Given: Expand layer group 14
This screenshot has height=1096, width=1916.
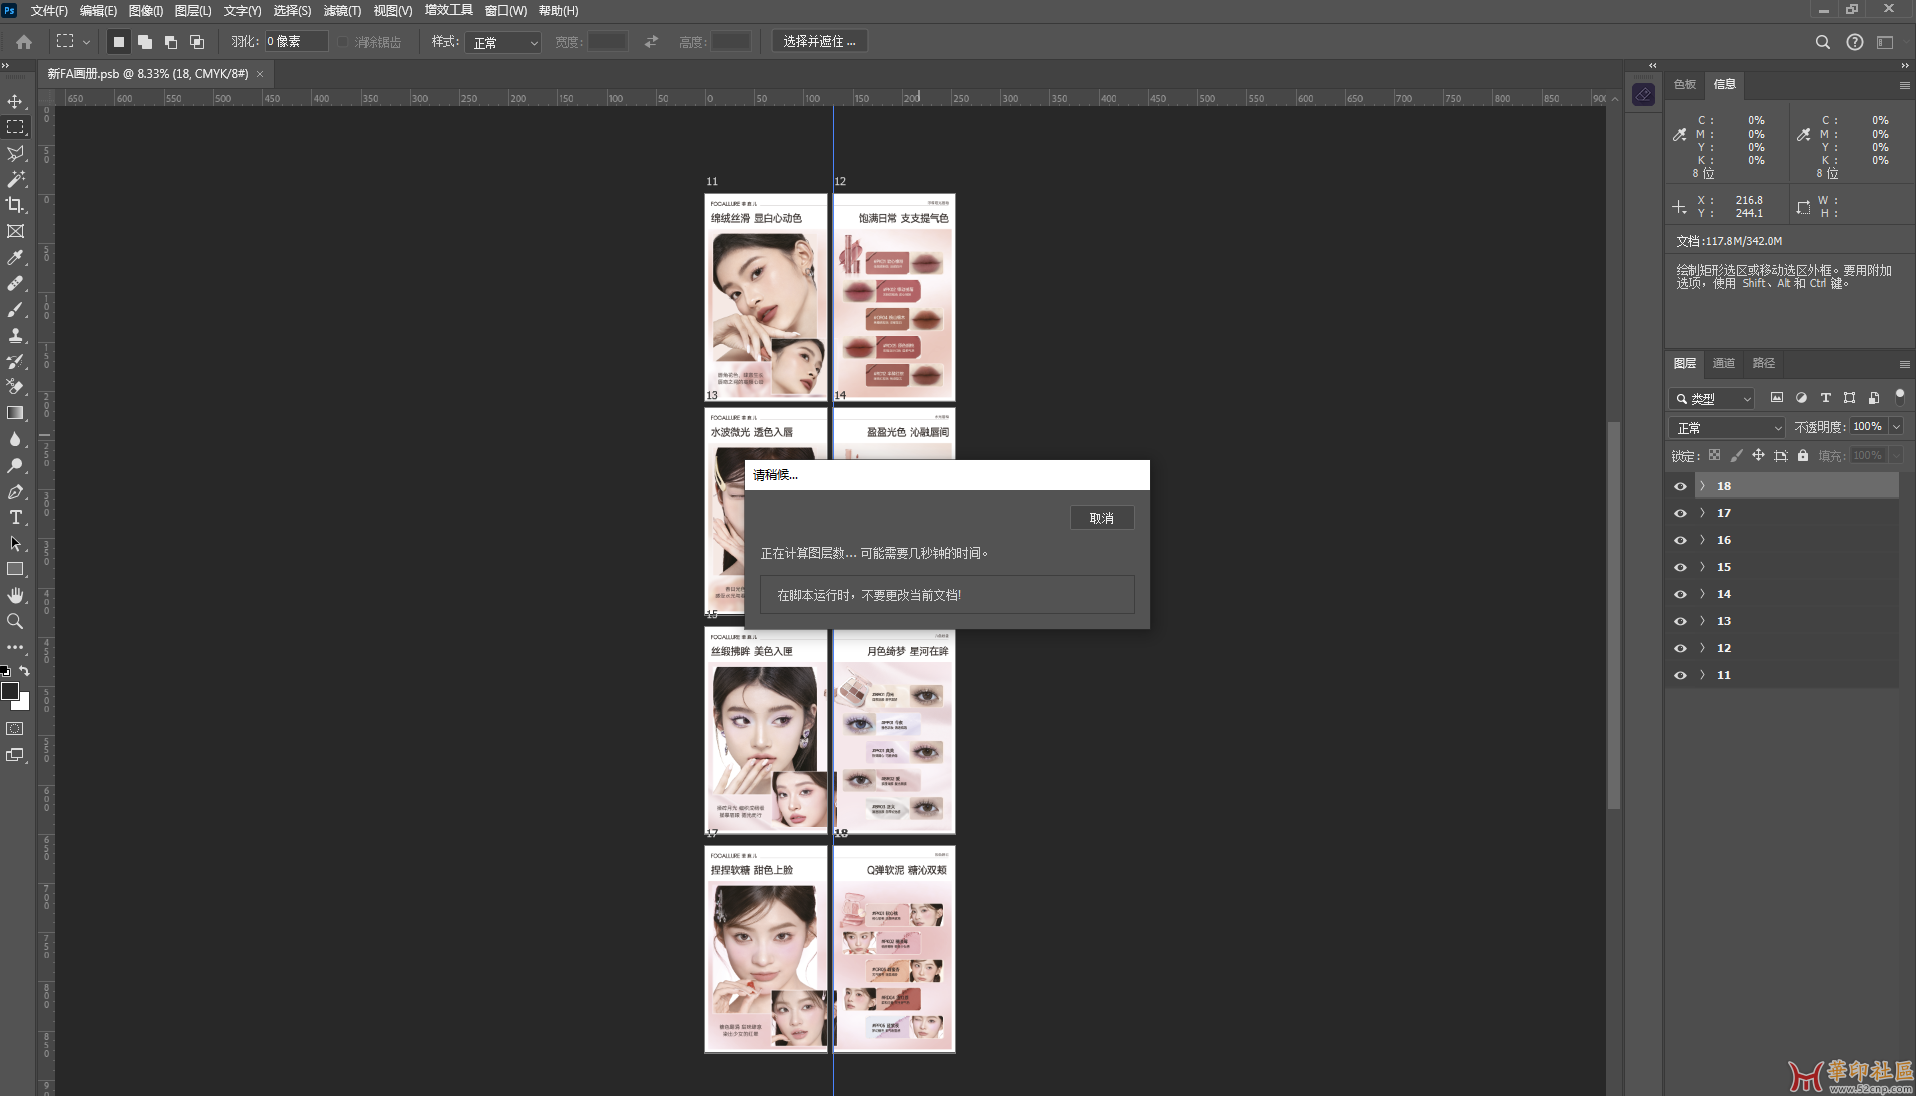Looking at the screenshot, I should click(x=1702, y=594).
